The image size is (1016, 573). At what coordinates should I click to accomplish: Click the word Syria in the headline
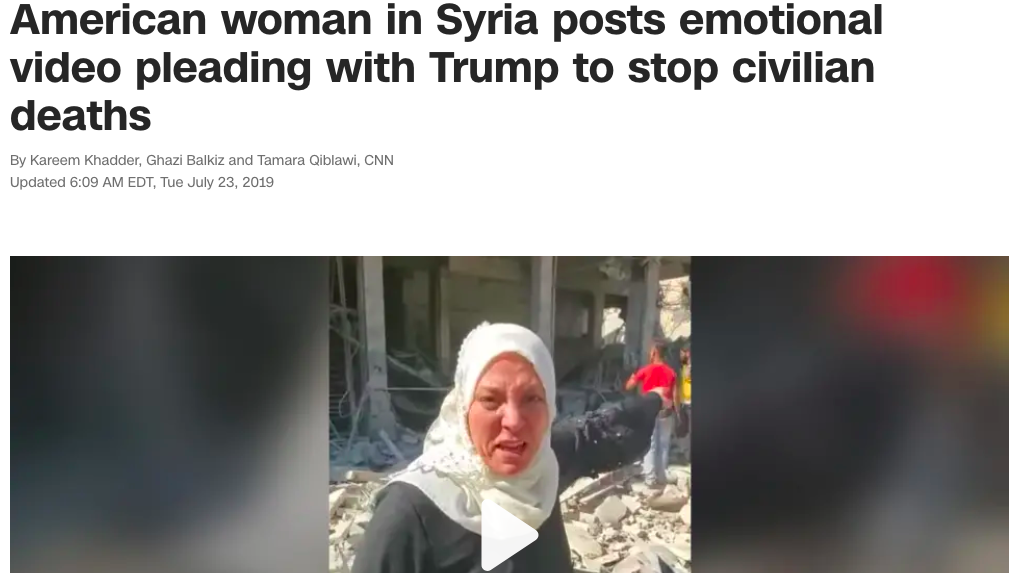pyautogui.click(x=487, y=21)
